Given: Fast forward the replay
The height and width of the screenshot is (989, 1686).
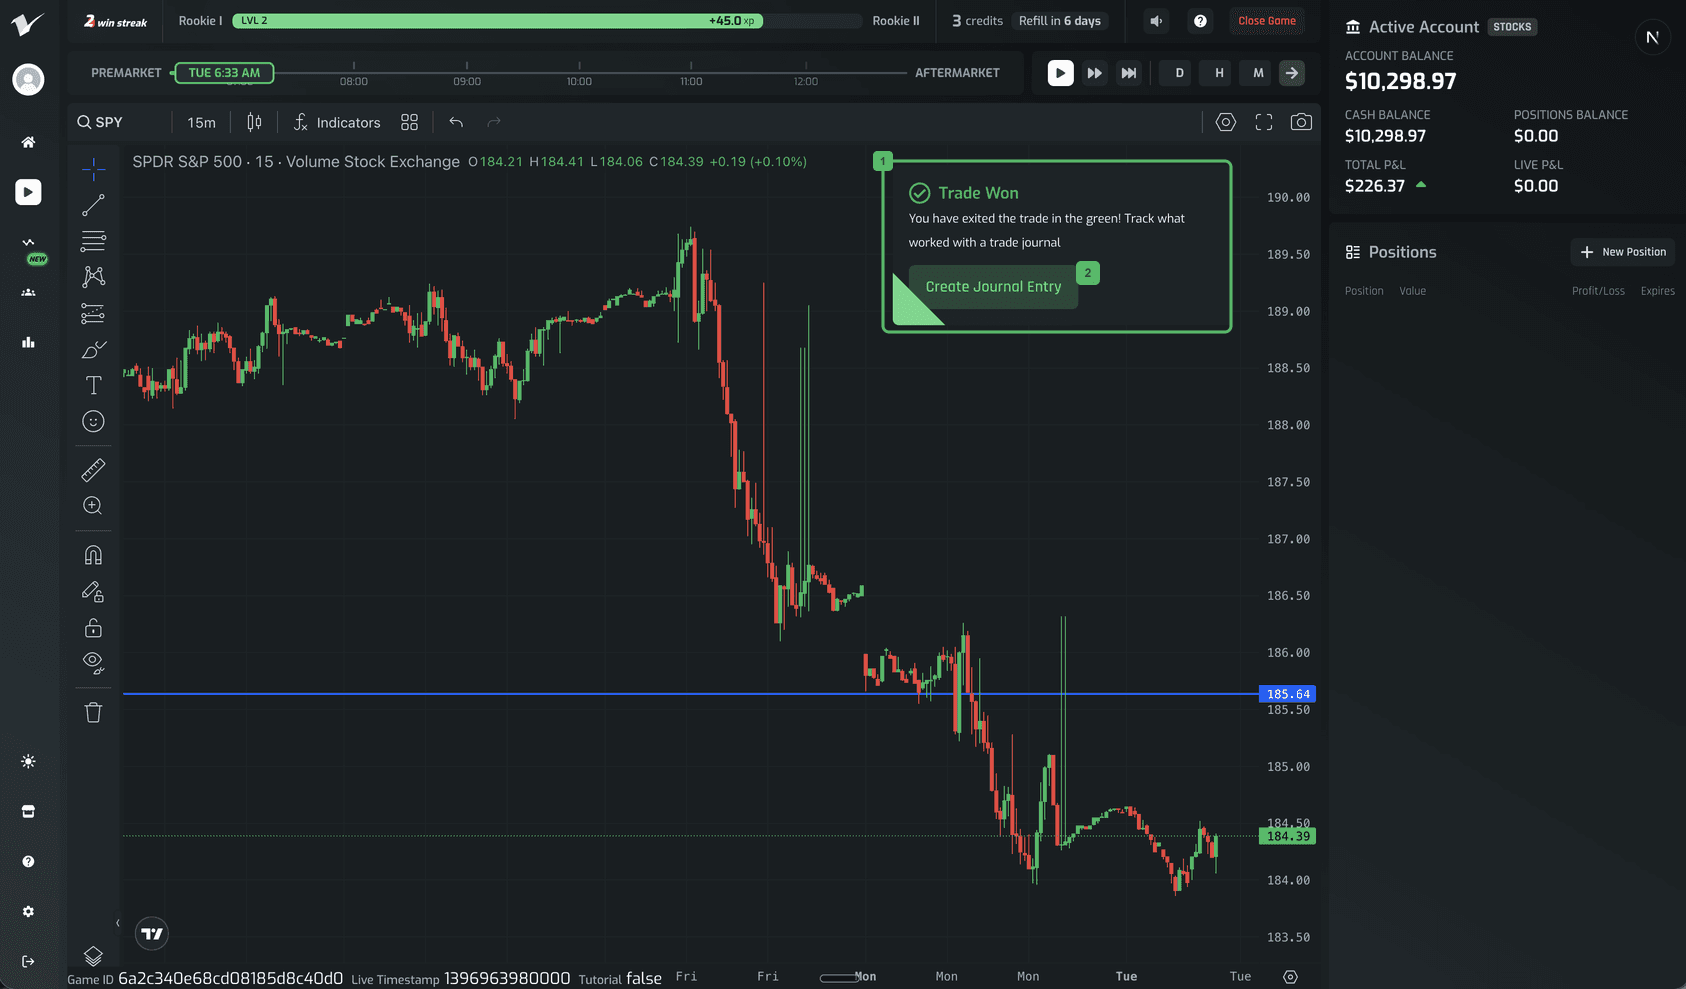Looking at the screenshot, I should pyautogui.click(x=1095, y=73).
